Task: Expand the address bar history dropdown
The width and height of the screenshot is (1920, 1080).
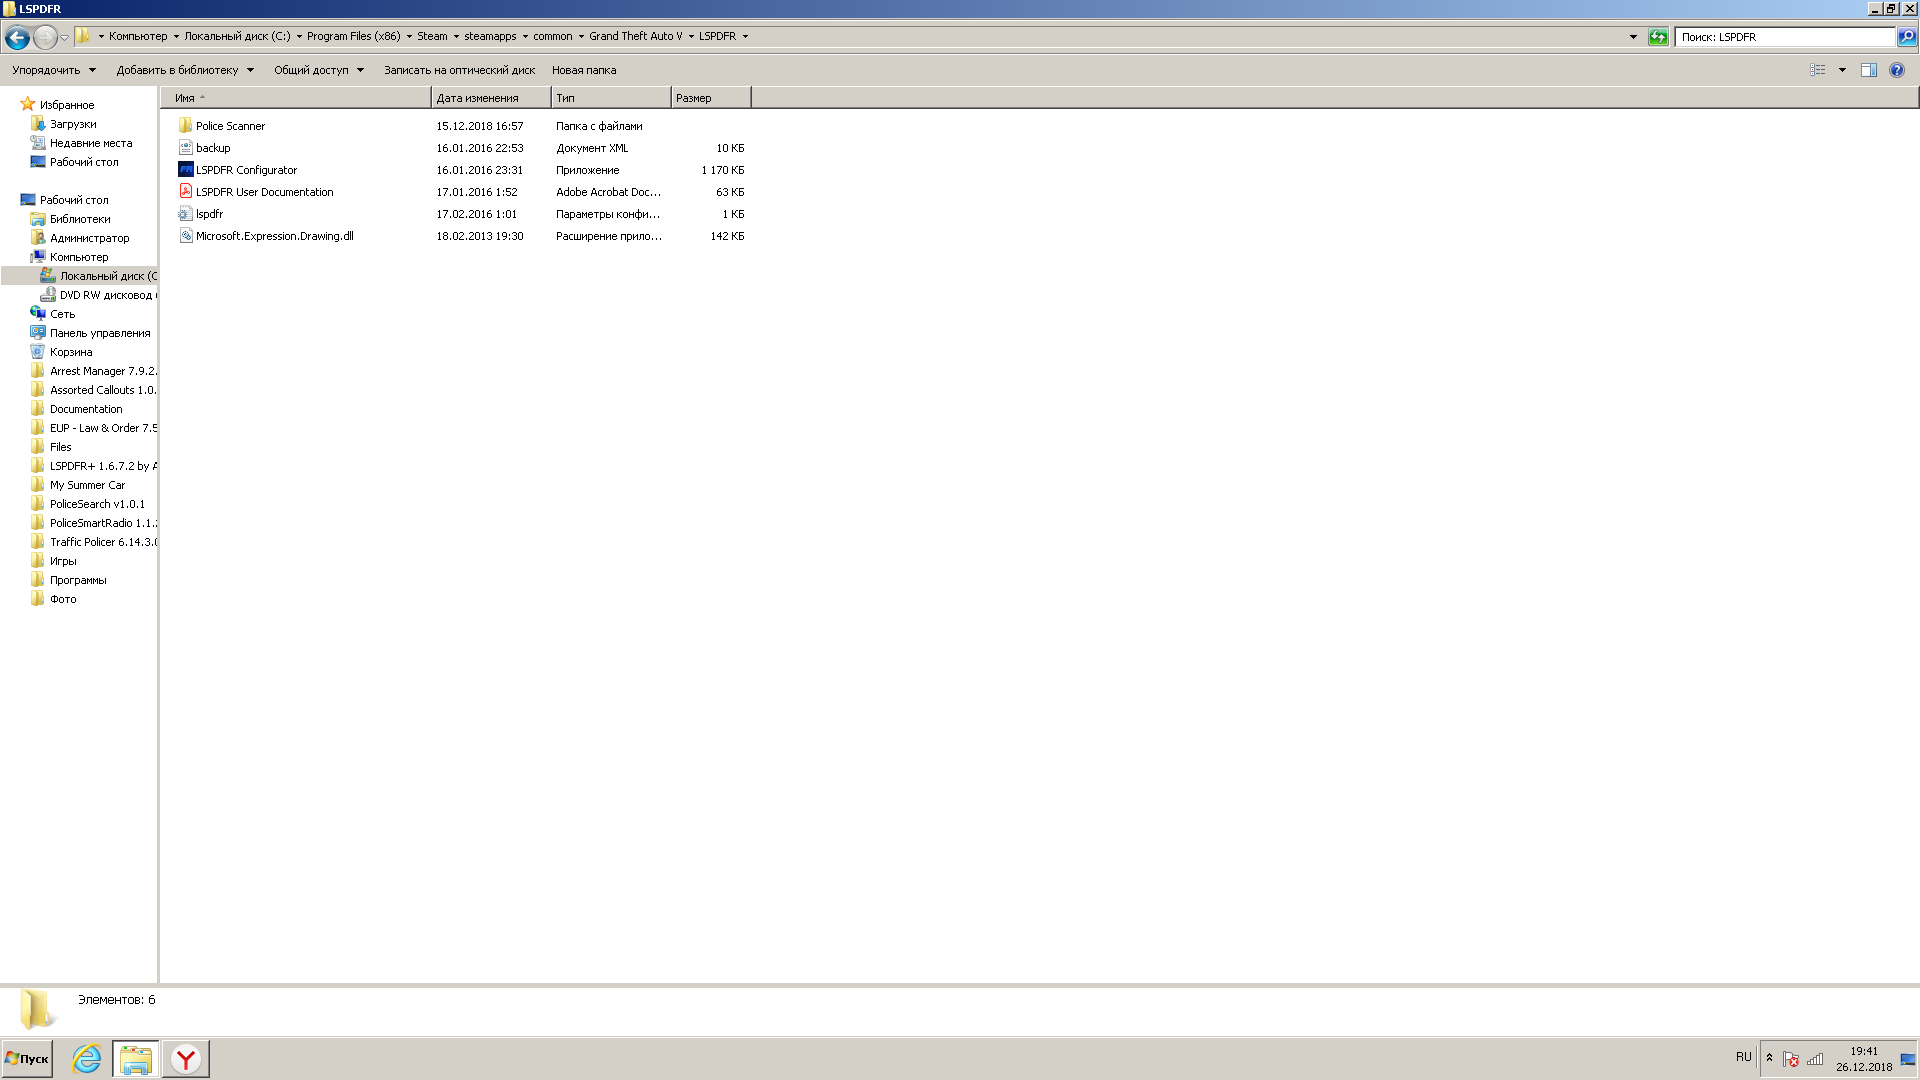Action: (x=1633, y=37)
